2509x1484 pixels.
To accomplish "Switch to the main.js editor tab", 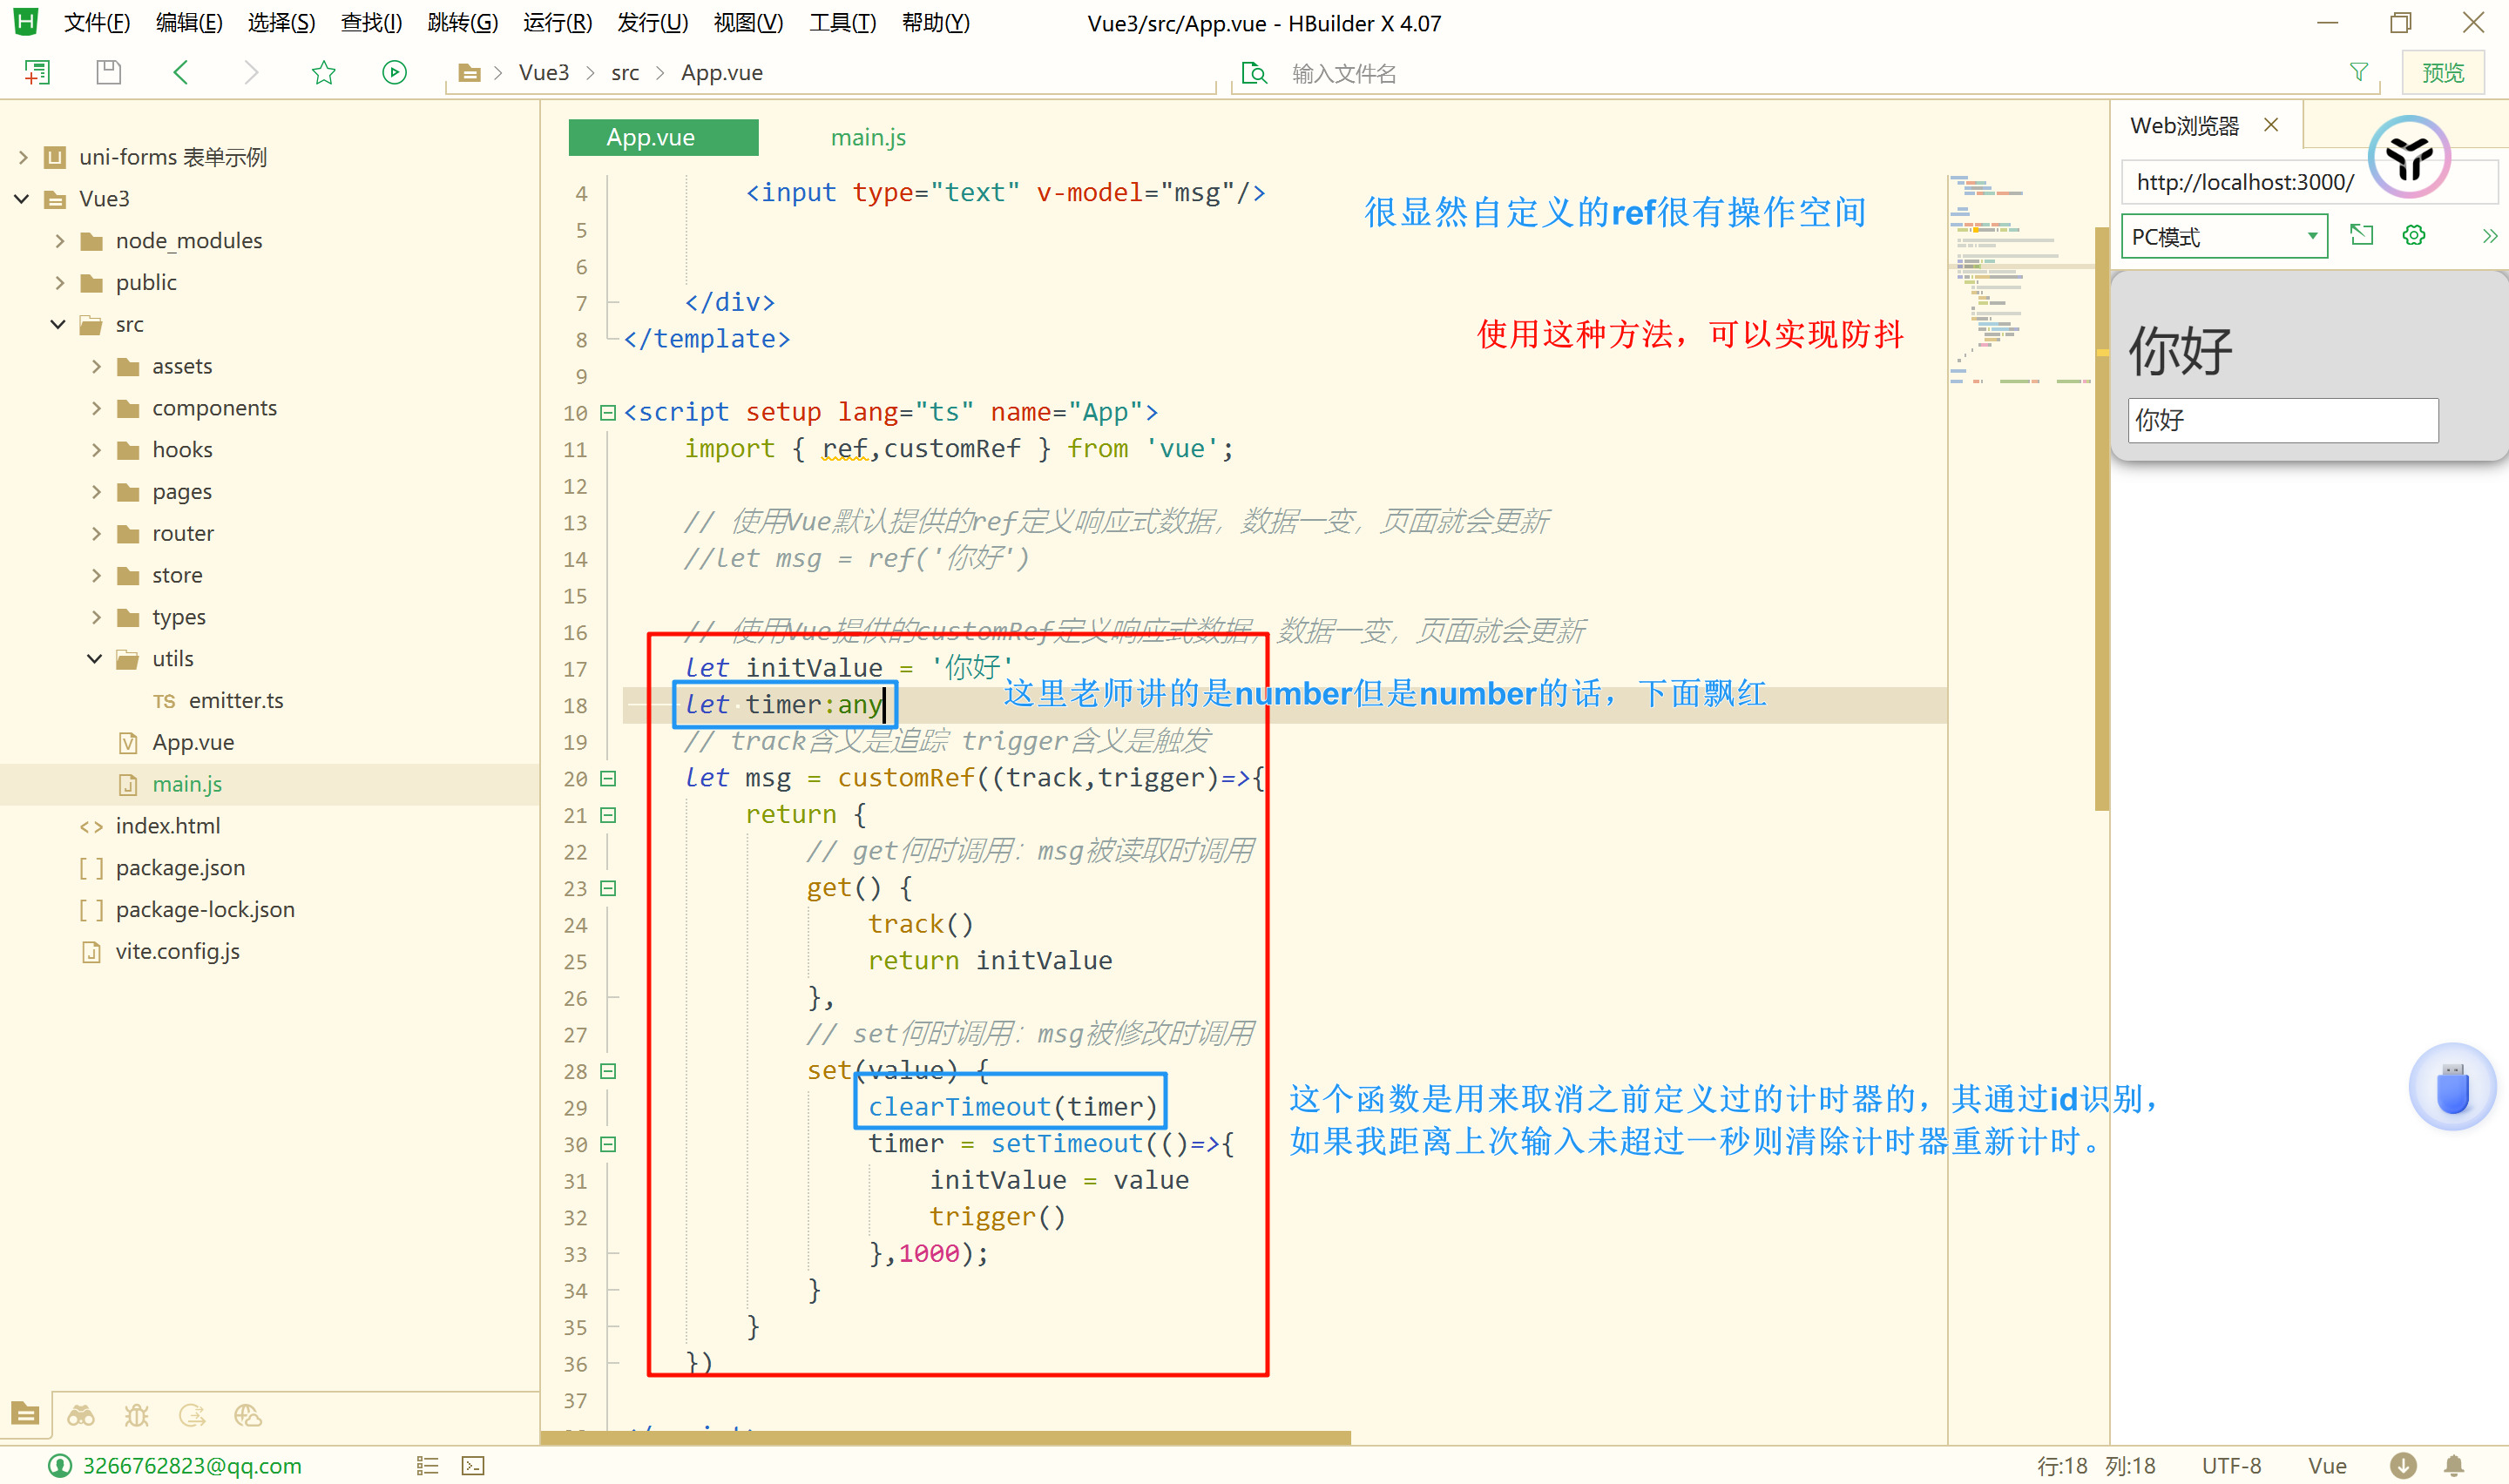I will coord(867,137).
